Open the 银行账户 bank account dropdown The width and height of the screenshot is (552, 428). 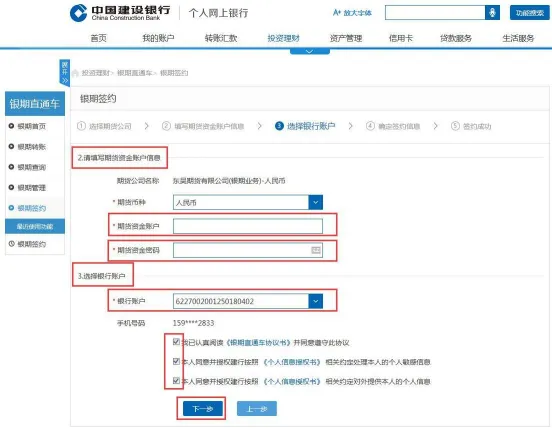coord(248,301)
